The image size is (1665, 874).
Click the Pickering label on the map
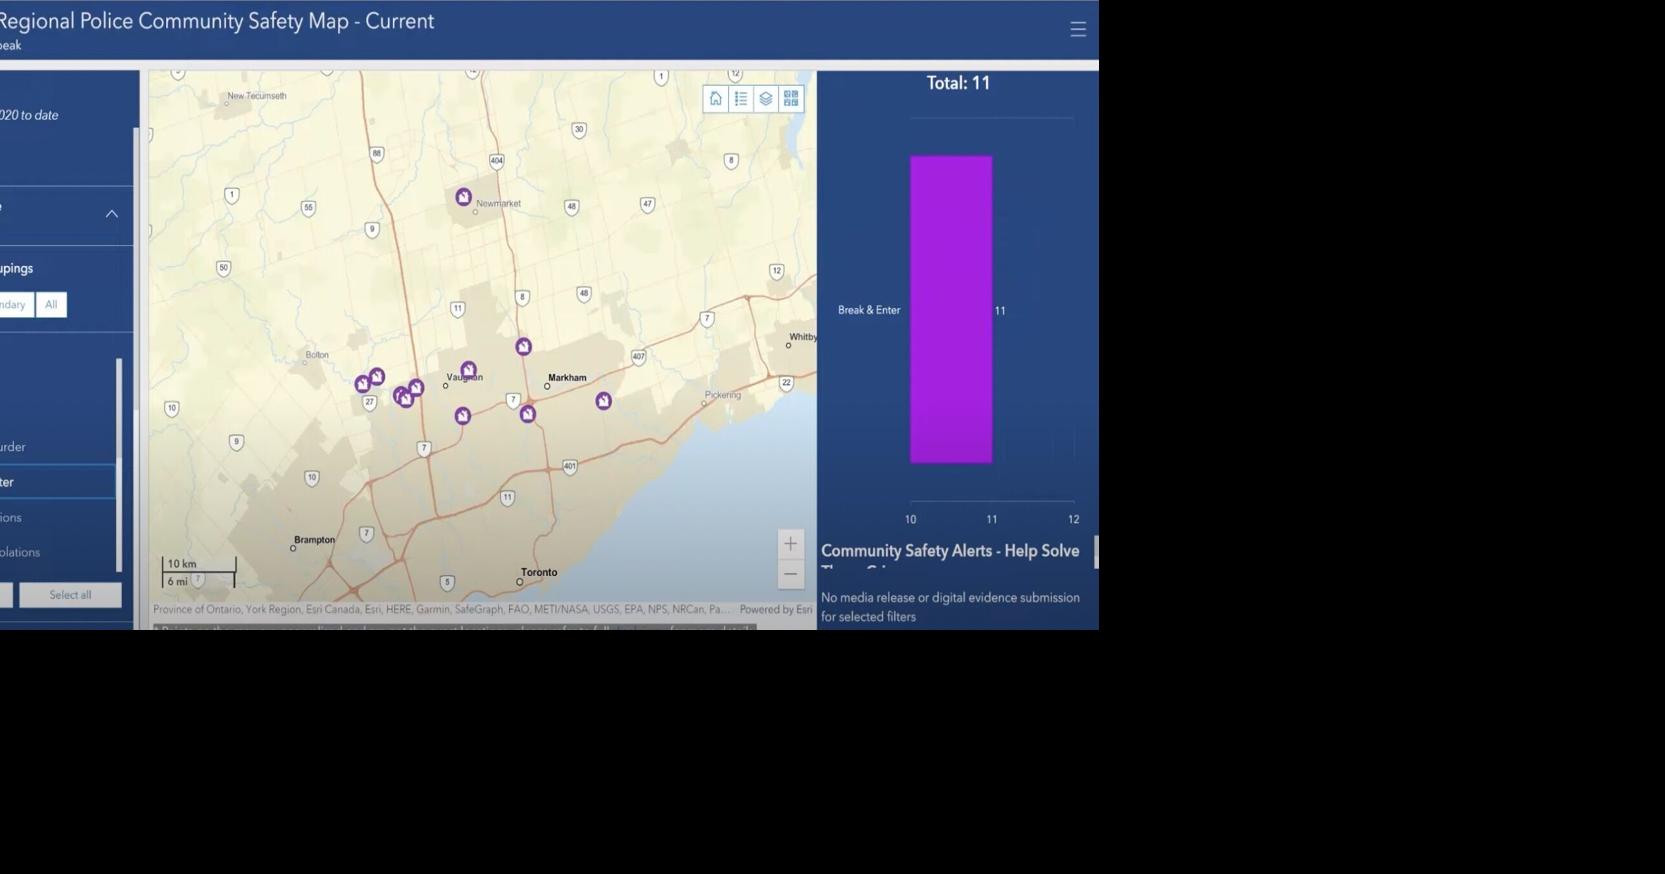[723, 395]
